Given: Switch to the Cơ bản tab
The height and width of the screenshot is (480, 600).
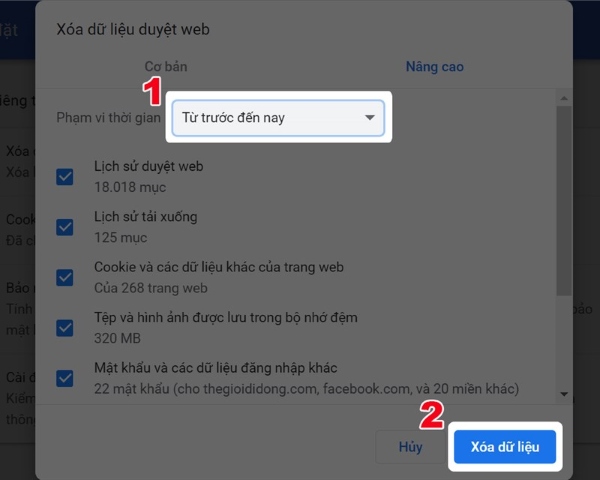Looking at the screenshot, I should tap(166, 67).
